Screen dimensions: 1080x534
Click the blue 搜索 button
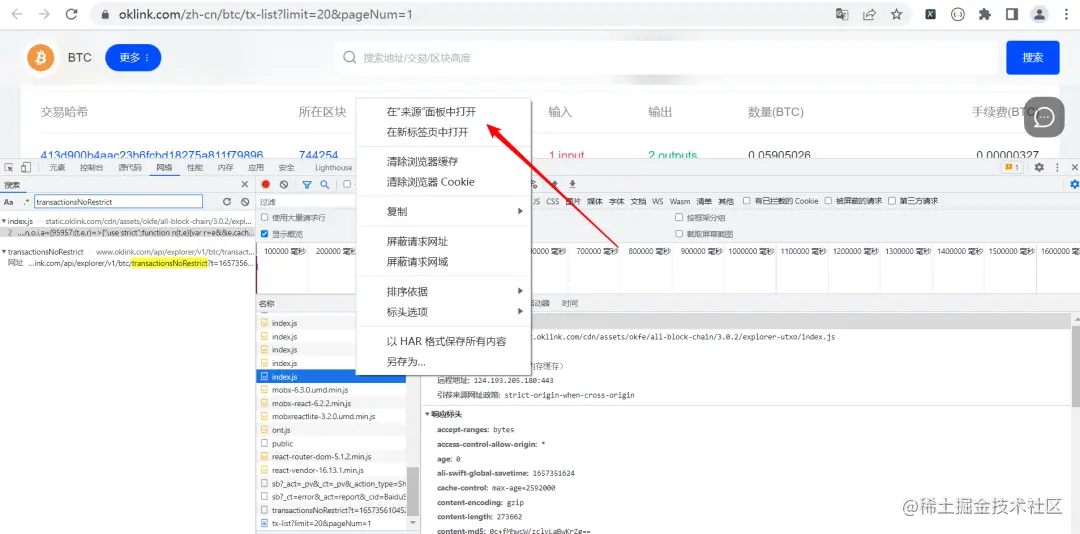tap(1032, 58)
